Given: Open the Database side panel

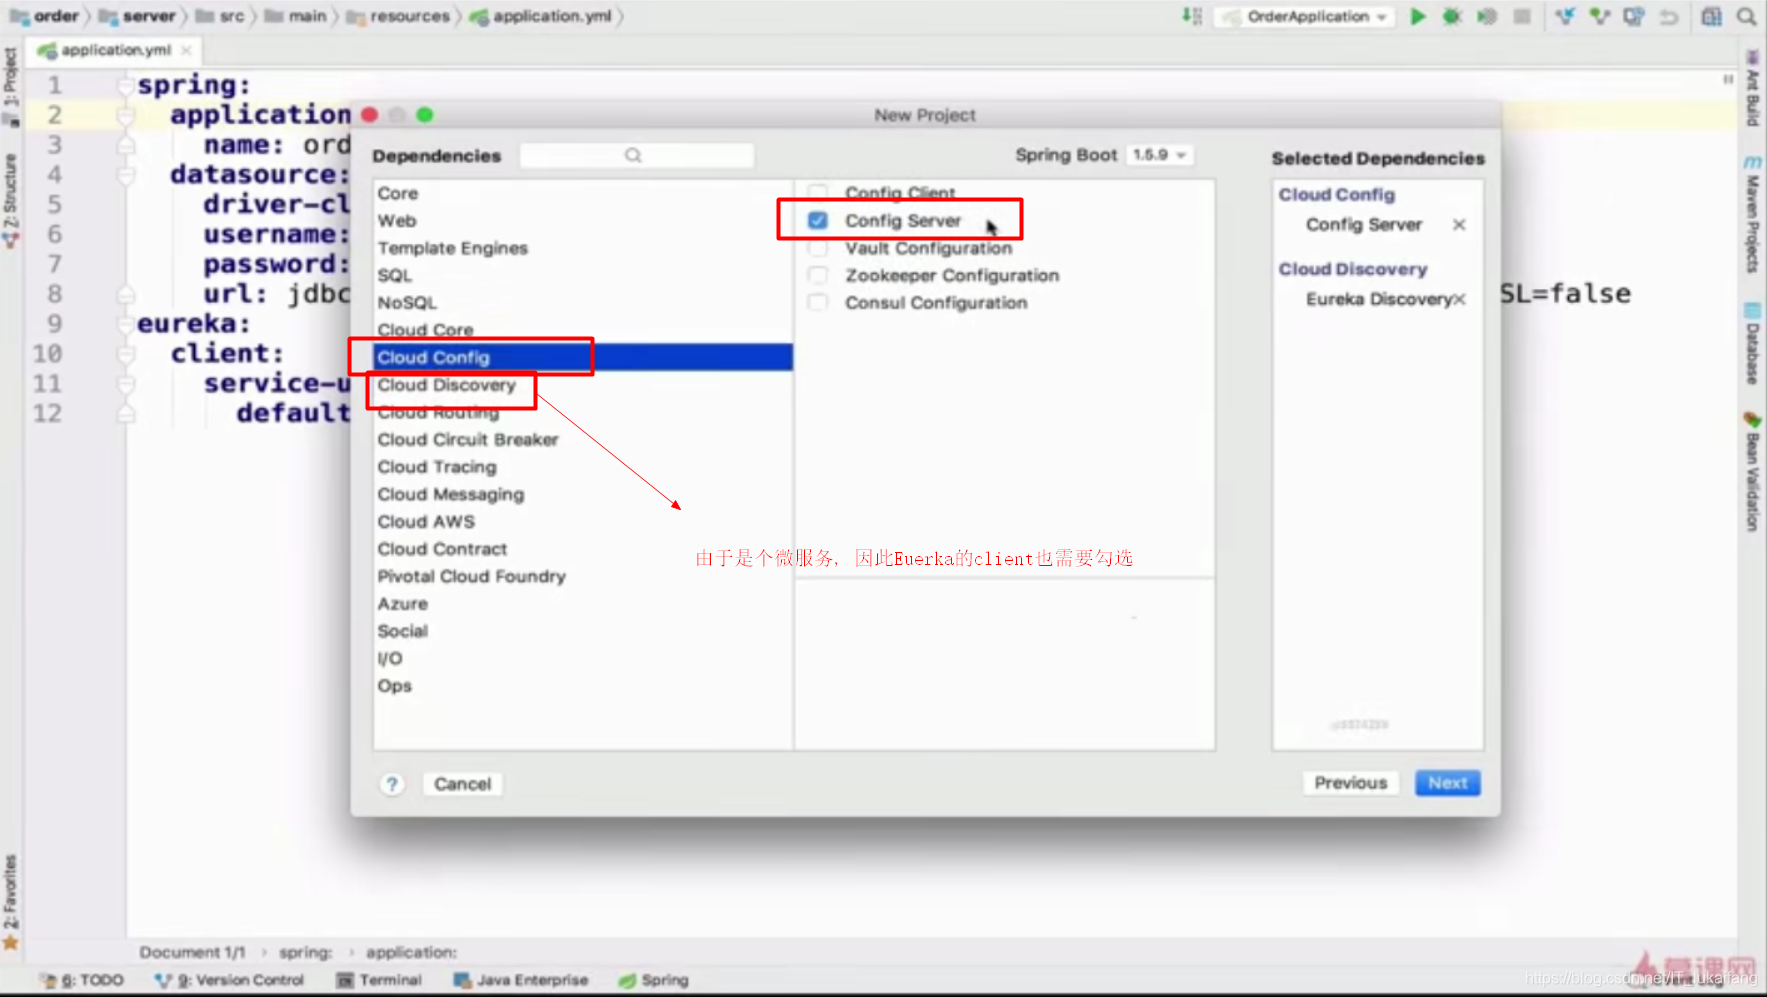Looking at the screenshot, I should [x=1752, y=343].
